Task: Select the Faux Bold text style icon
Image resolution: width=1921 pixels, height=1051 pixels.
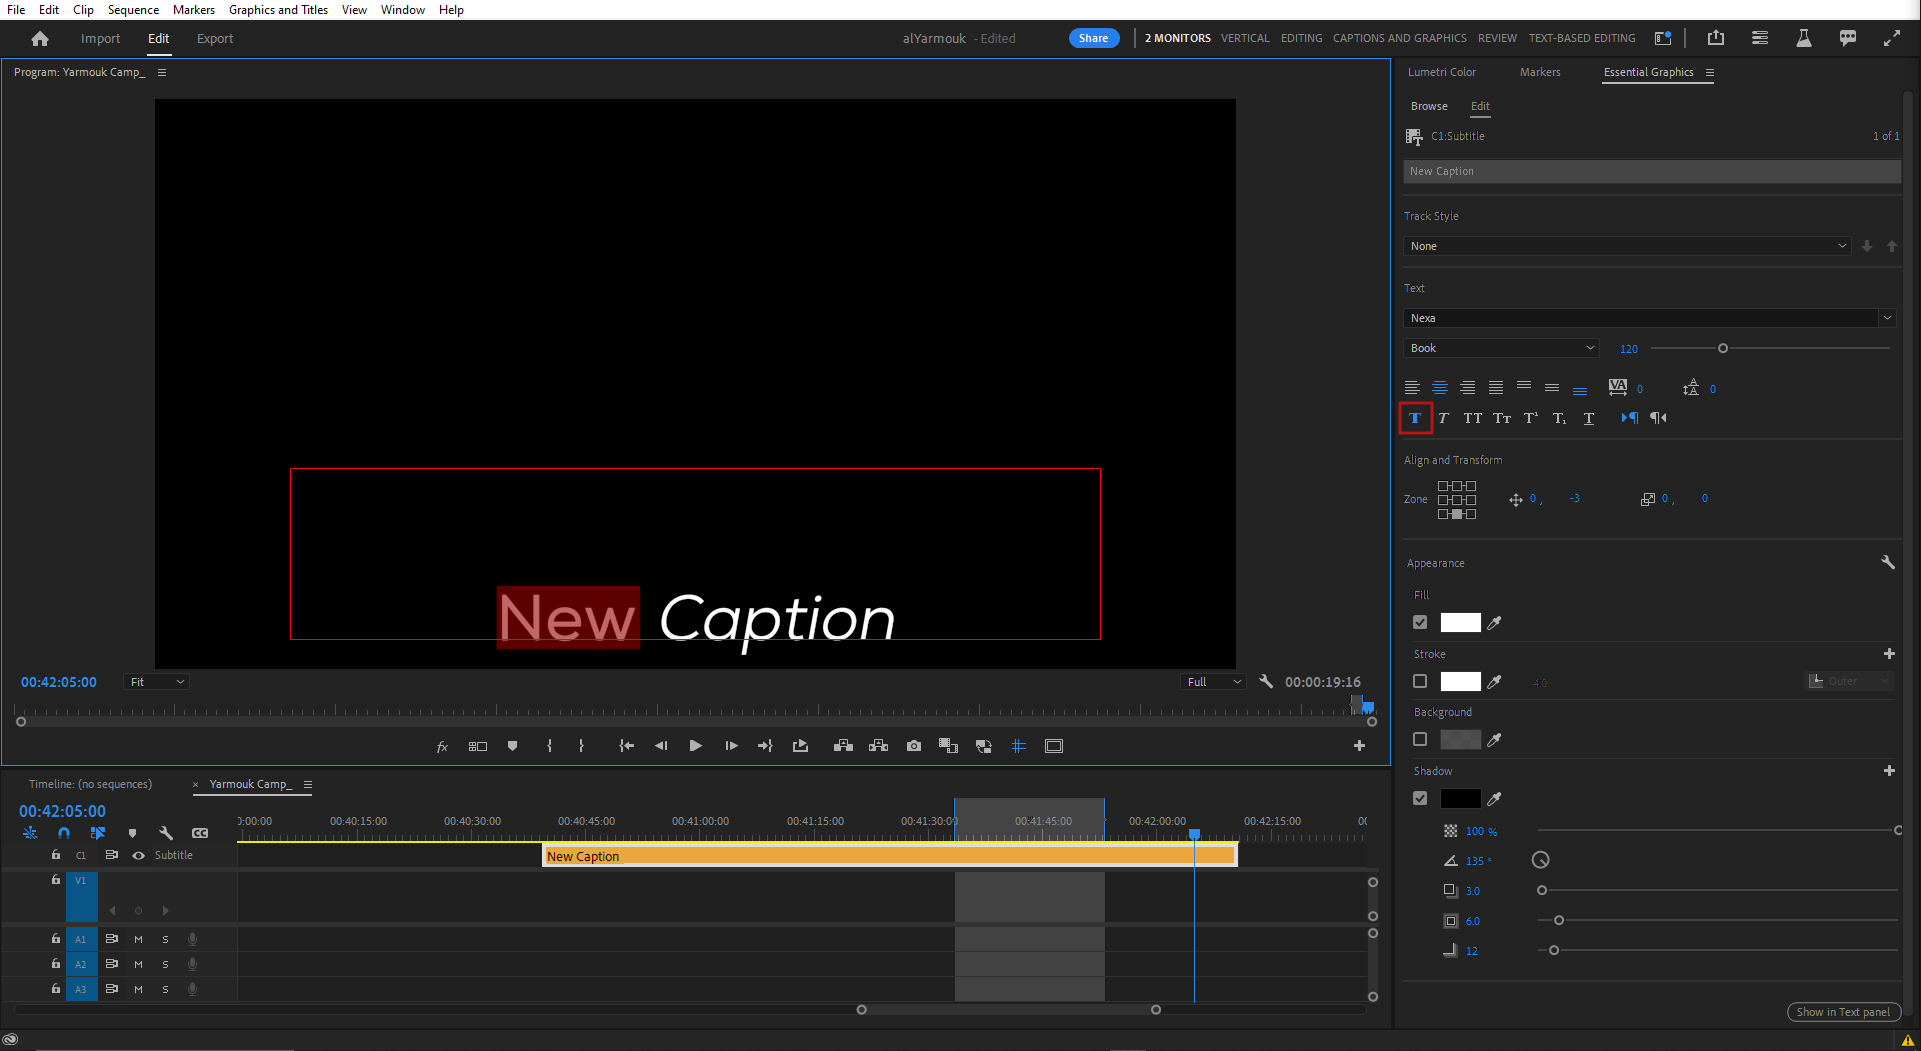Action: pos(1415,418)
